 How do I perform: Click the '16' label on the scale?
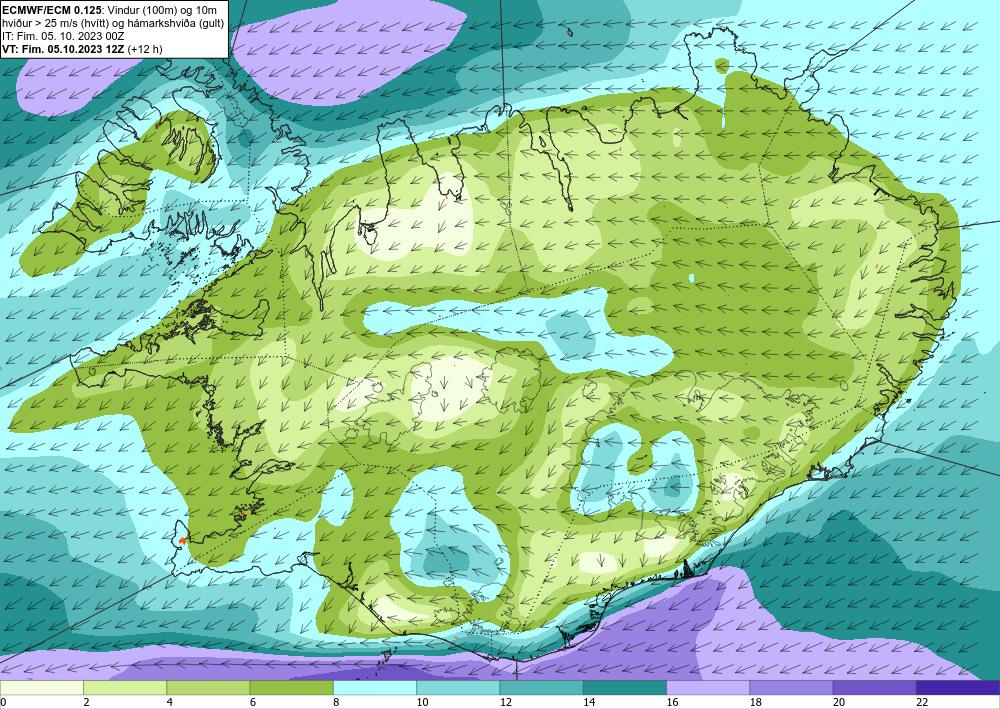[x=672, y=702]
